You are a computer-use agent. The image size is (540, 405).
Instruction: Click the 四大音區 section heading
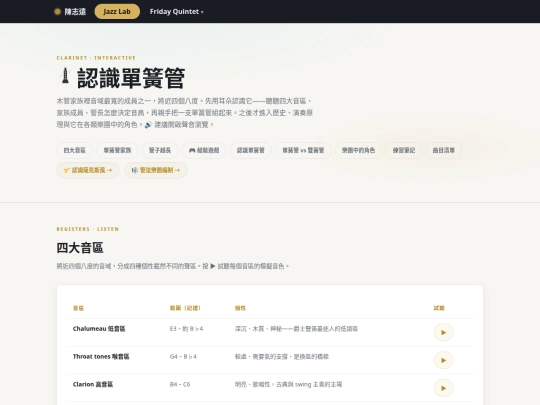coord(80,248)
